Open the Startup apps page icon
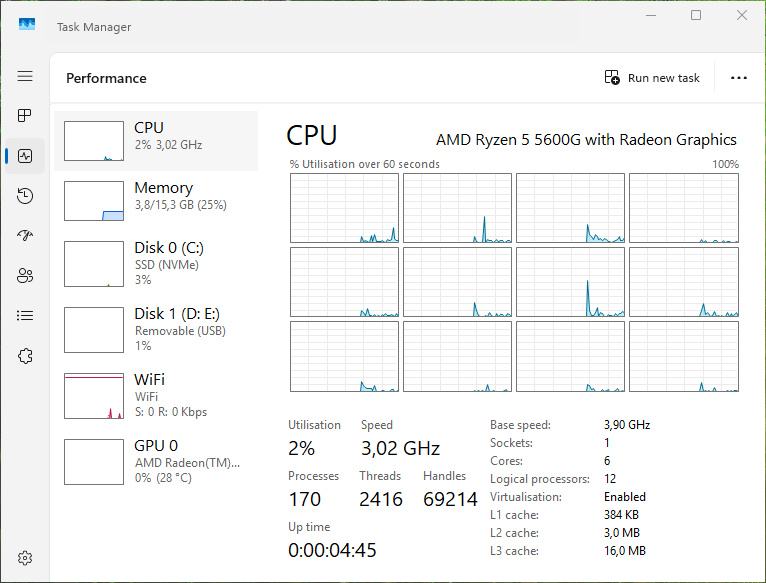766x583 pixels. click(25, 236)
